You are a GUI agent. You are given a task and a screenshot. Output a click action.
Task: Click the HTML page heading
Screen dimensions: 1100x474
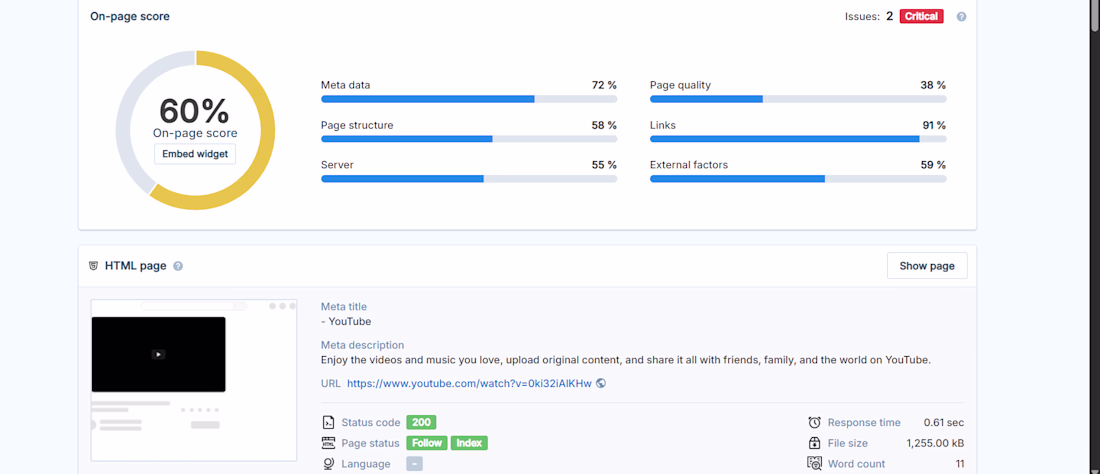(x=135, y=266)
